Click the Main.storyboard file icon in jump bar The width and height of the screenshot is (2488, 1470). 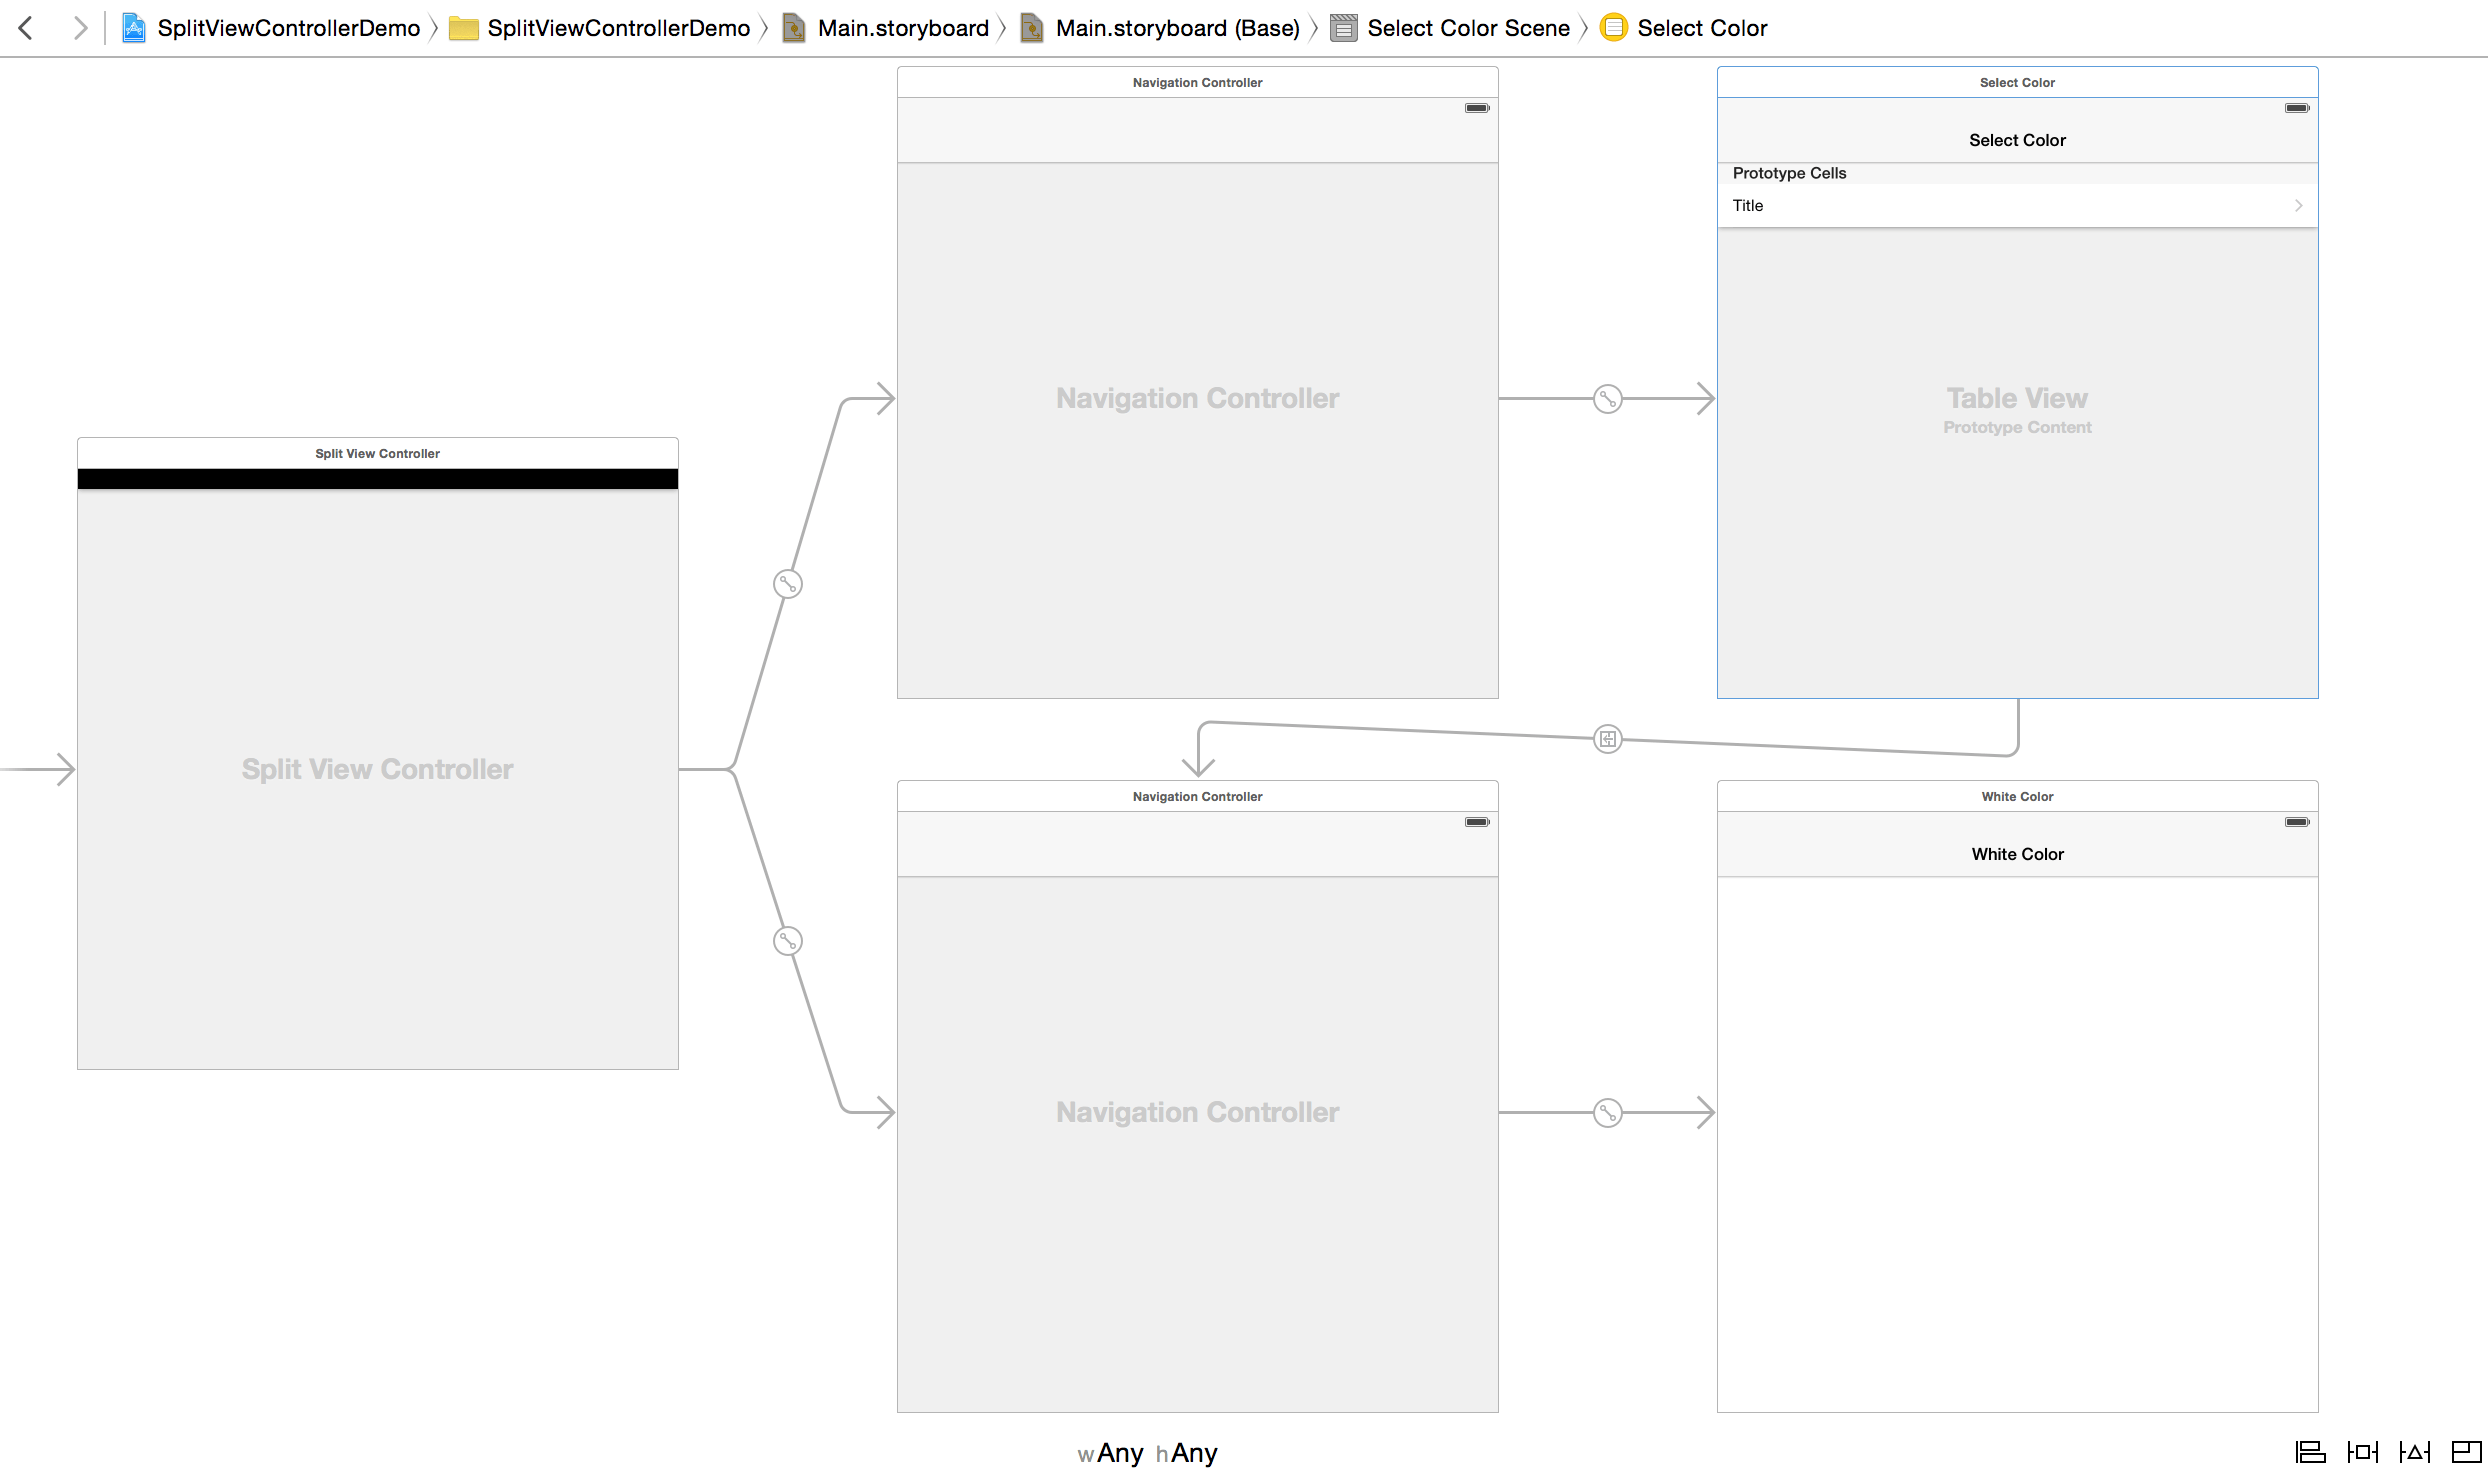pos(795,27)
